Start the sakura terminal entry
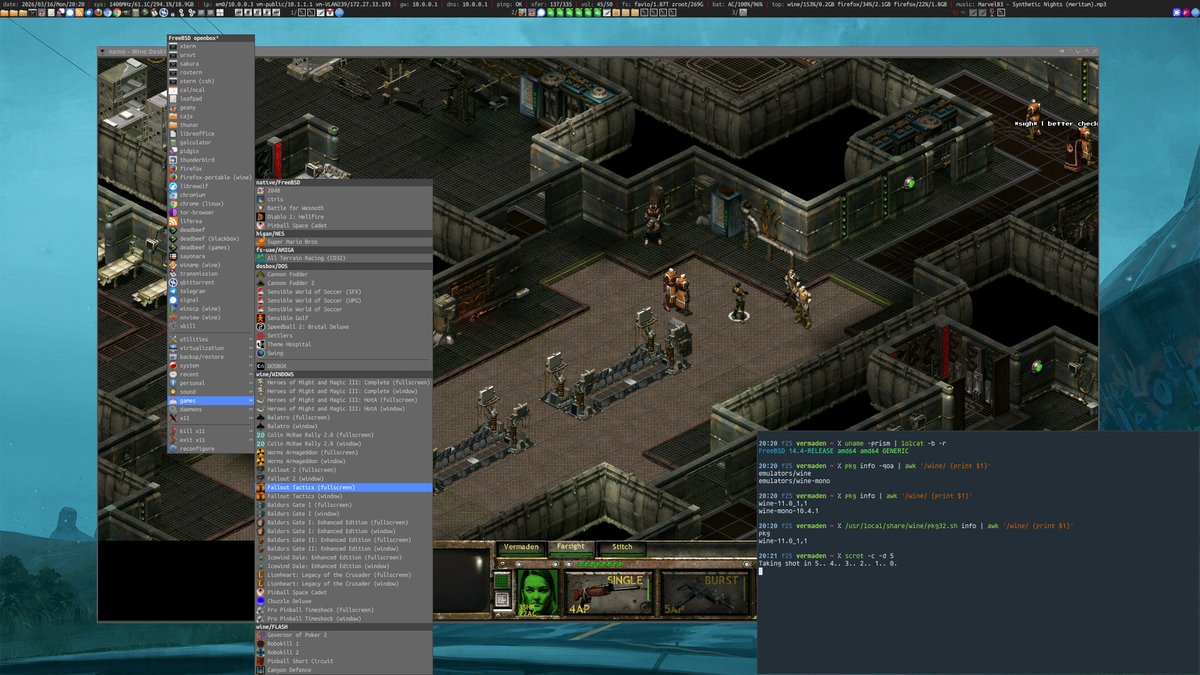Image resolution: width=1200 pixels, height=675 pixels. point(211,63)
